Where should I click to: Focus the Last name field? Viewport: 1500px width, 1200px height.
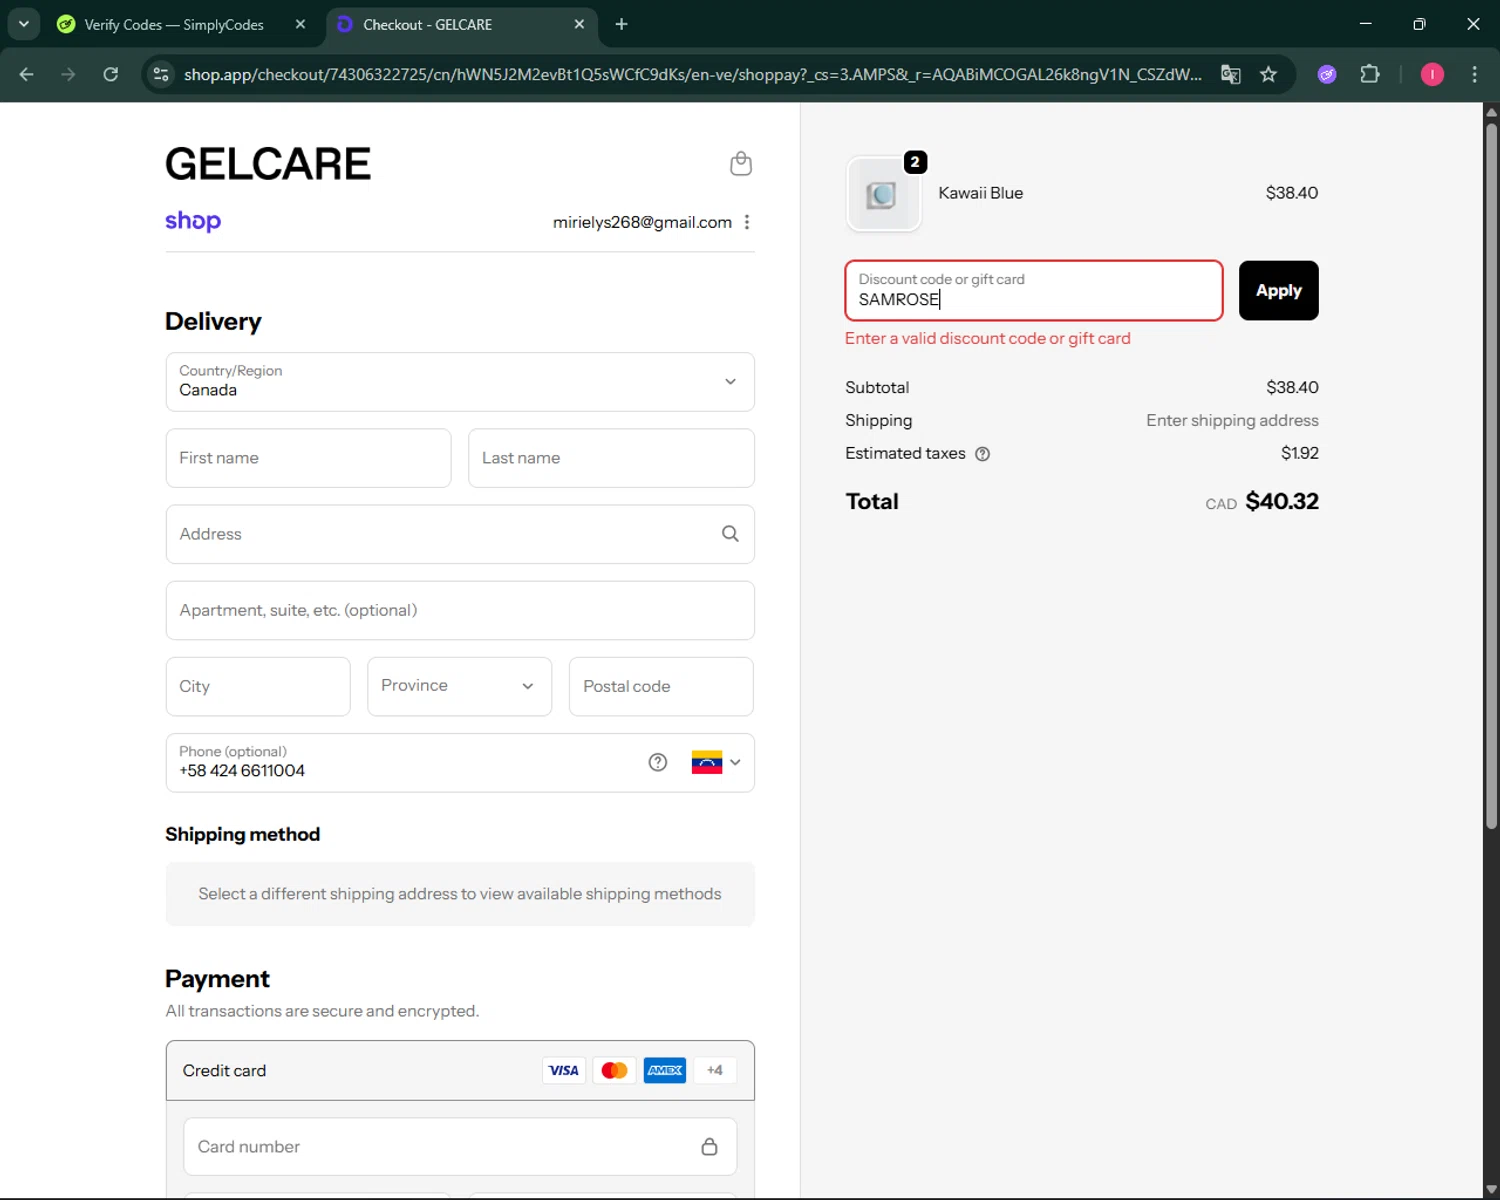(611, 458)
